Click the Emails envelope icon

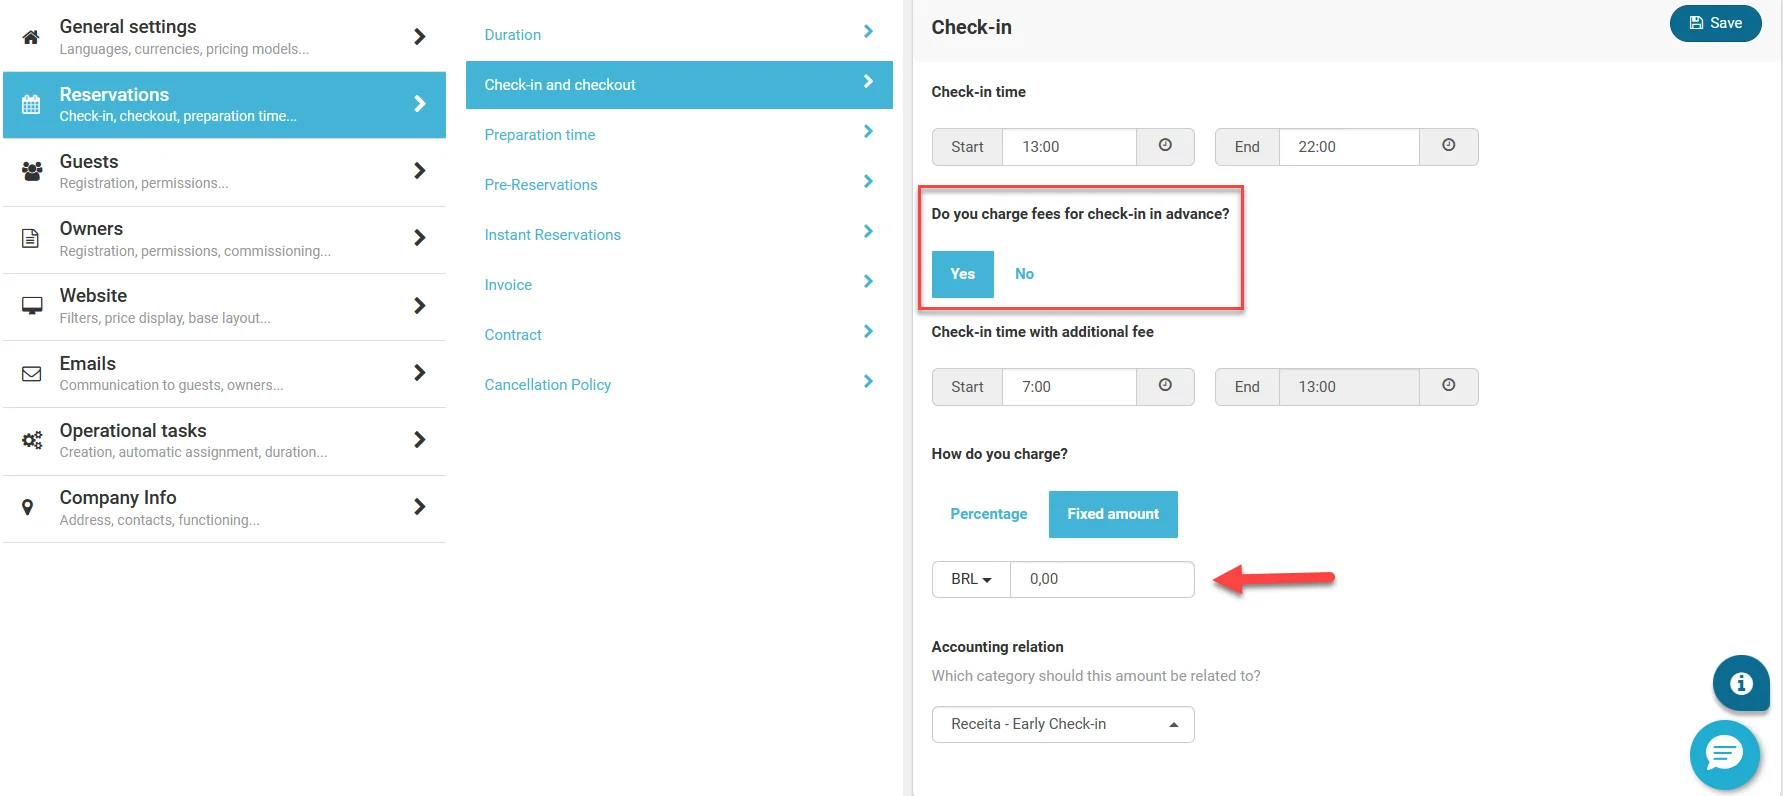pyautogui.click(x=32, y=373)
